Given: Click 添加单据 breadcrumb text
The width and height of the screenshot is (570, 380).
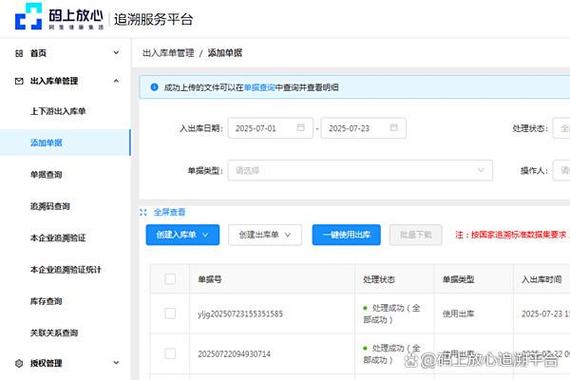Looking at the screenshot, I should 225,53.
